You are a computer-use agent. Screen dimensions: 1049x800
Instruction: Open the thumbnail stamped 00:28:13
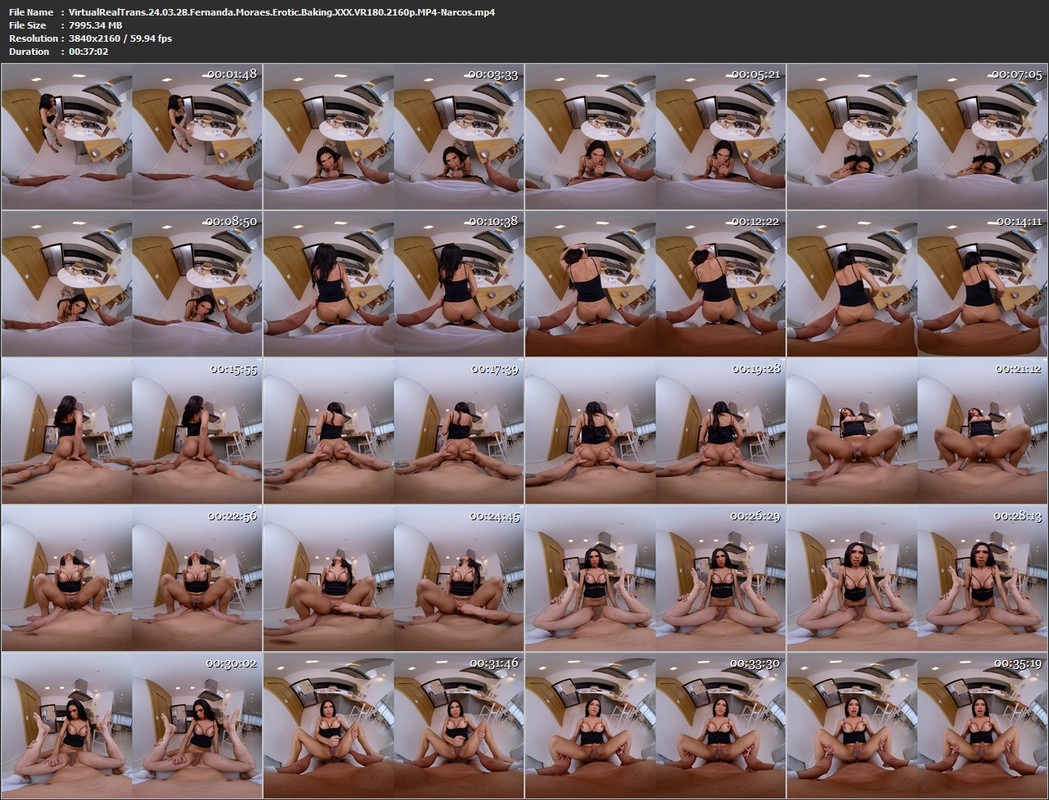pyautogui.click(x=917, y=578)
